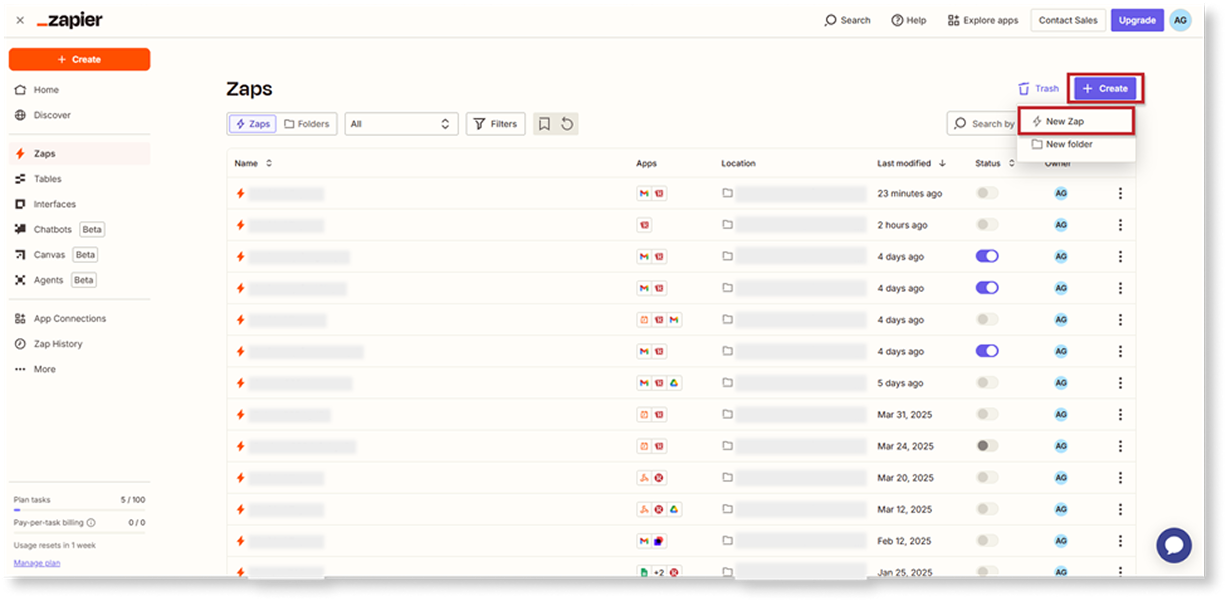Open the chat support bubble
The width and height of the screenshot is (1226, 601).
click(x=1173, y=545)
